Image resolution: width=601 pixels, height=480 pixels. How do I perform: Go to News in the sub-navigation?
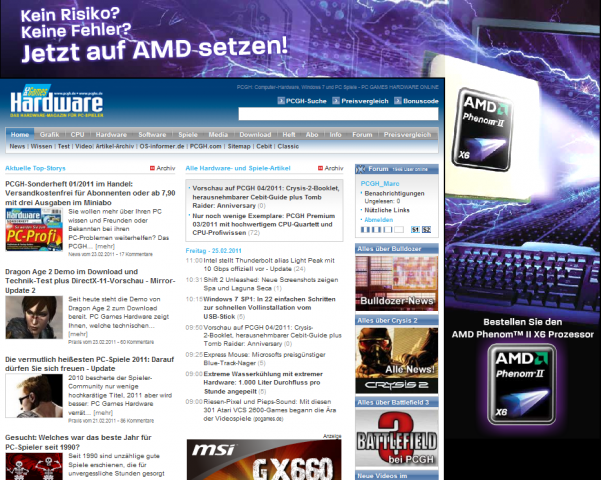17,146
